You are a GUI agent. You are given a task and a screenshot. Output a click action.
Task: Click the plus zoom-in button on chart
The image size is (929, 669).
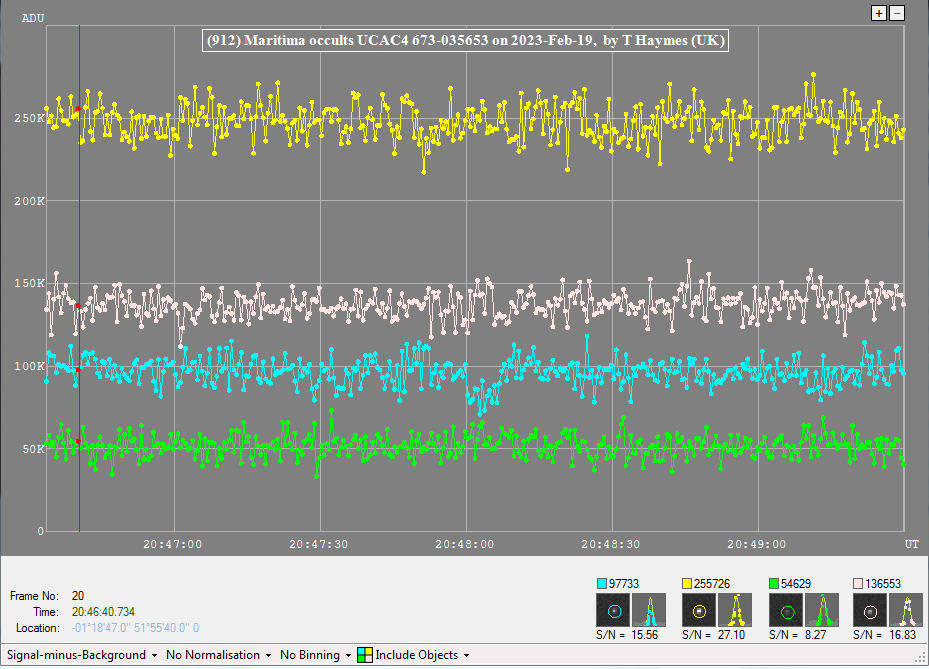[879, 13]
